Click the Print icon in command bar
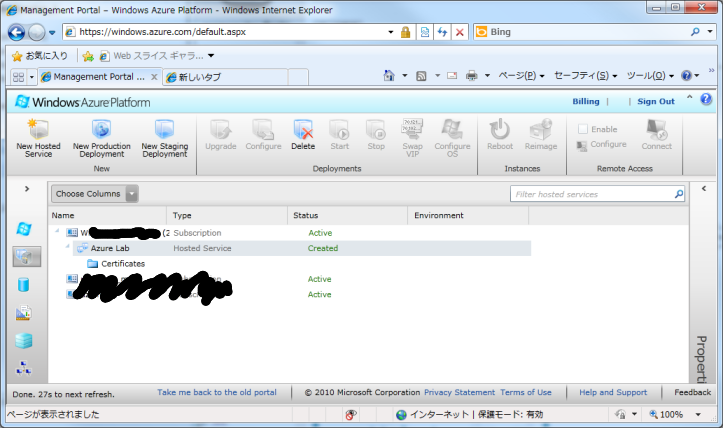The width and height of the screenshot is (723, 428). [471, 76]
